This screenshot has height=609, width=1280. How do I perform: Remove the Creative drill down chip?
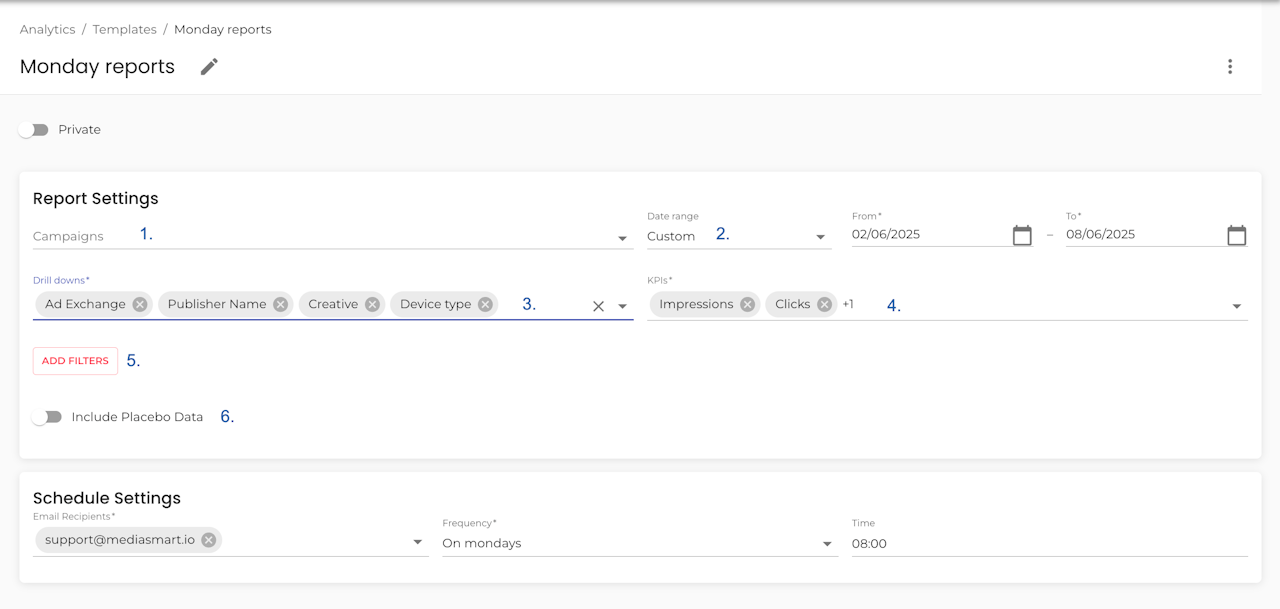tap(372, 305)
